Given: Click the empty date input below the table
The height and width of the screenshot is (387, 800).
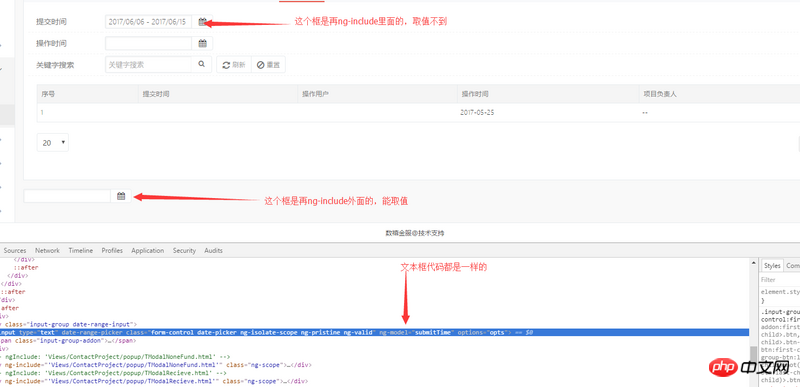Looking at the screenshot, I should [67, 196].
